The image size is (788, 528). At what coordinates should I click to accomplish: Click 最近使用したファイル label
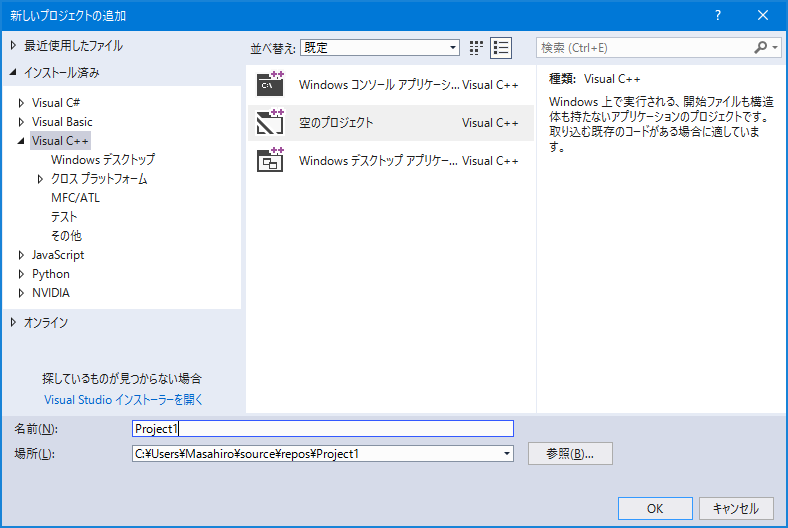73,46
